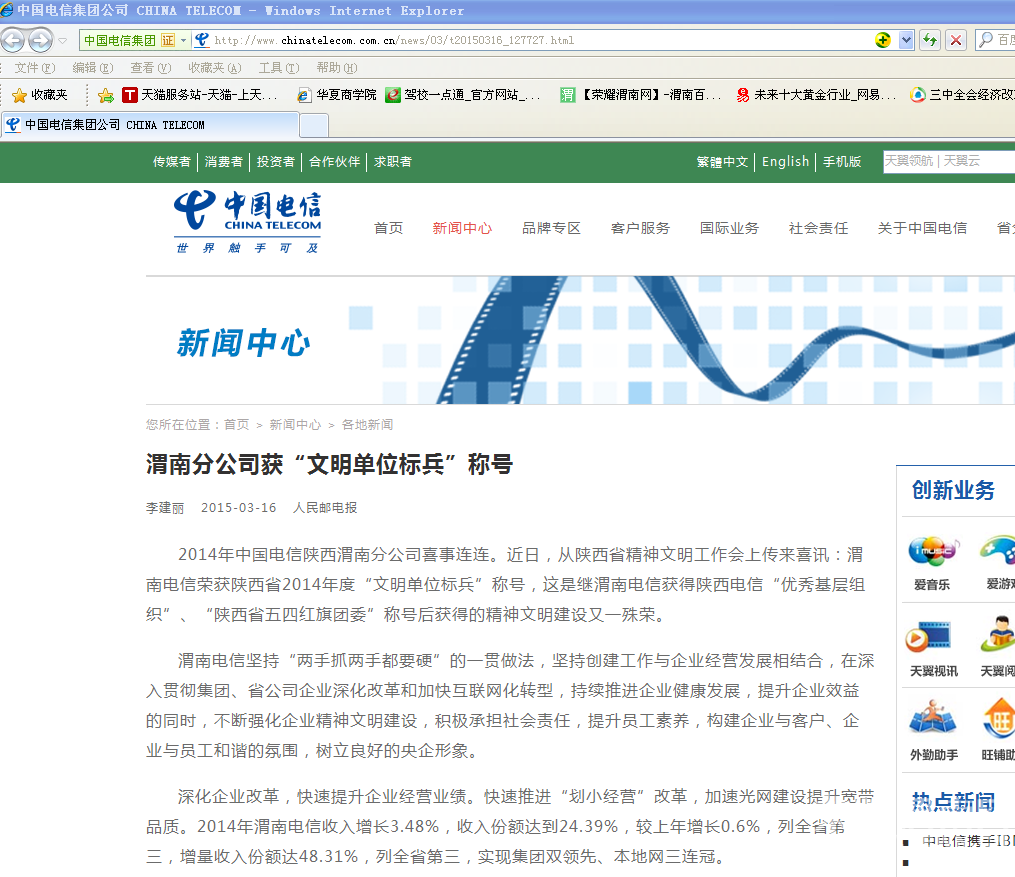
Task: Click the browser Forward arrow button
Action: [41, 40]
